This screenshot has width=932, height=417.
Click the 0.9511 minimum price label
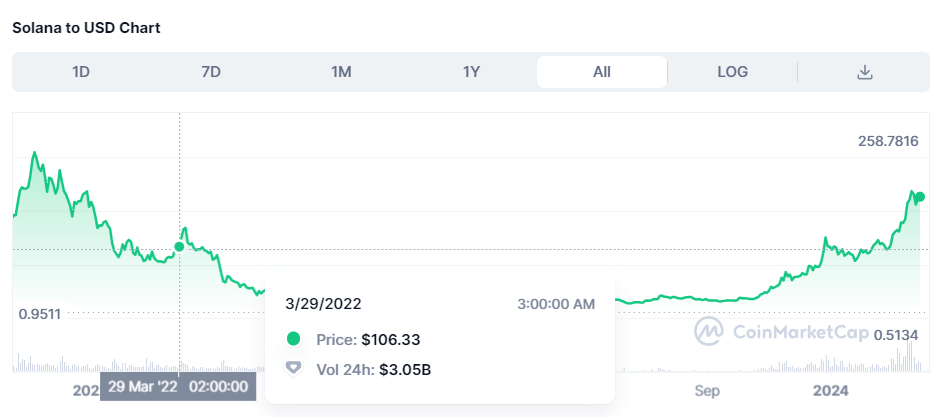point(40,314)
